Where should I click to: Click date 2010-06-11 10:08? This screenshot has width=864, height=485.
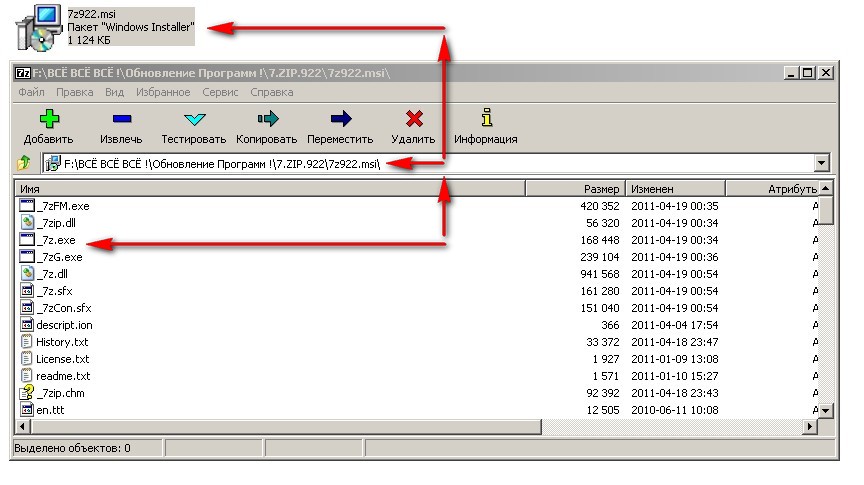(674, 410)
